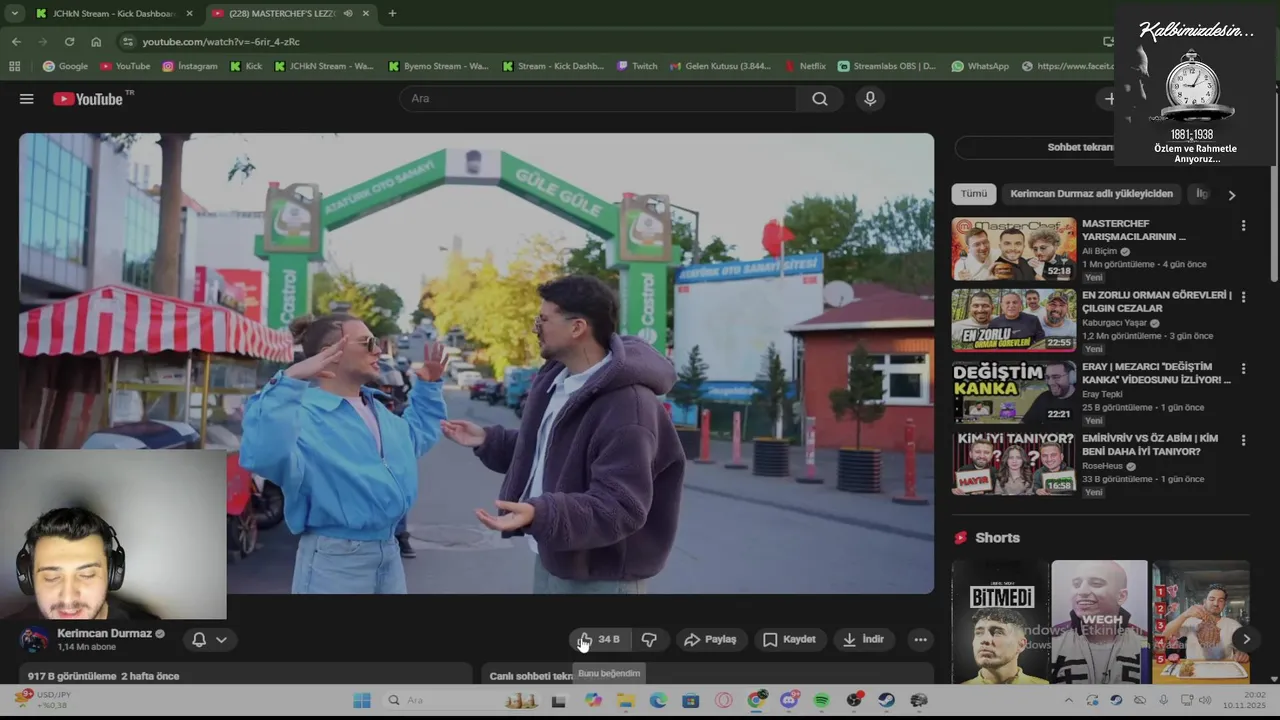Reload the page with refresh icon
1280x720 pixels.
[69, 42]
